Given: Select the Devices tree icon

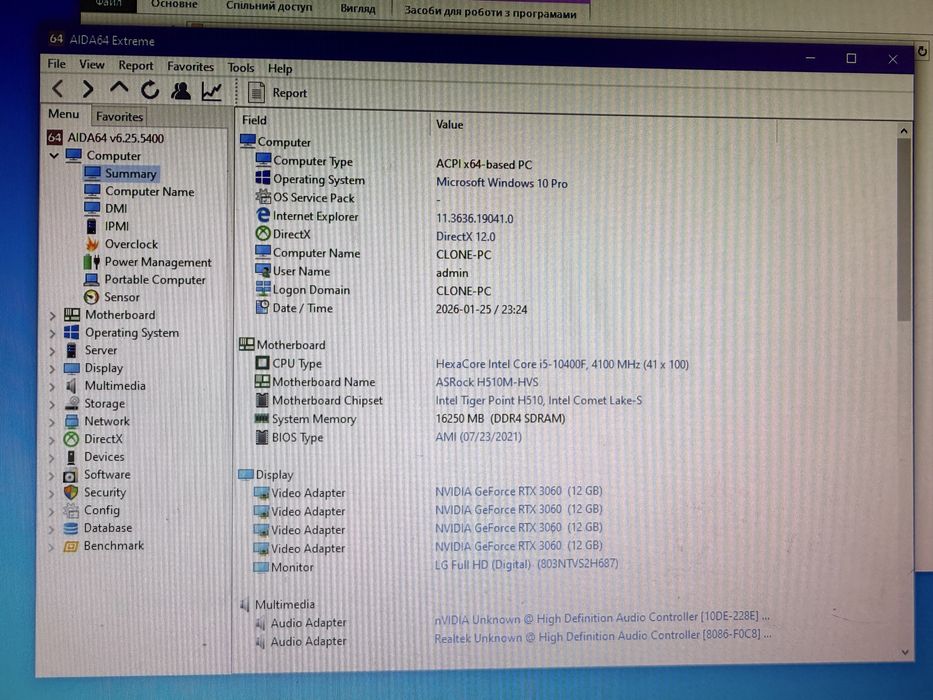Looking at the screenshot, I should click(x=71, y=457).
